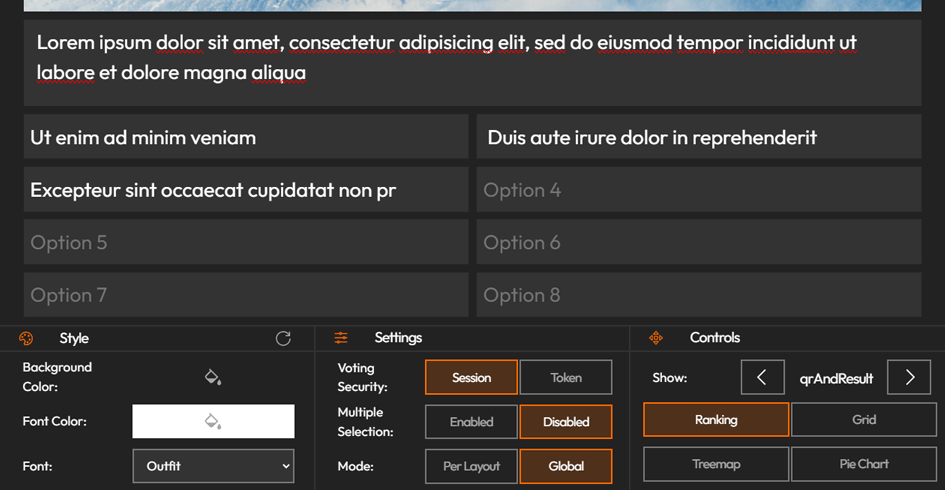Open the Outfit font dropdown

coord(213,466)
